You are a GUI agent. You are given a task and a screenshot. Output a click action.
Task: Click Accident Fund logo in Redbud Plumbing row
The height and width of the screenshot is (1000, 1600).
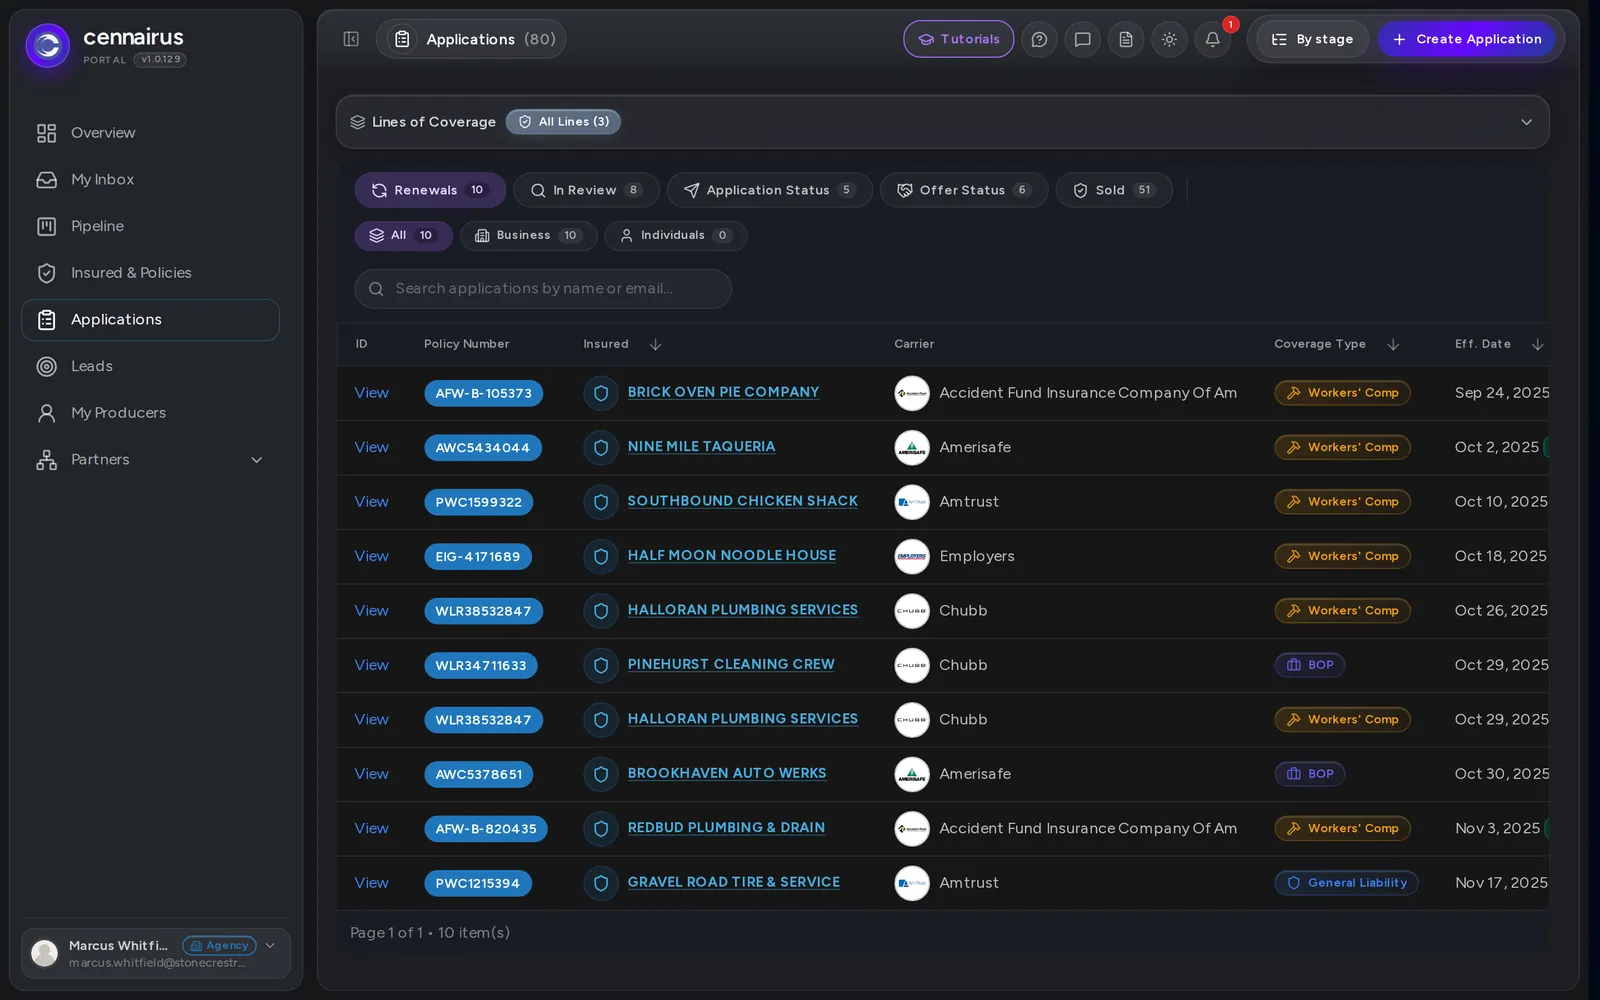click(x=912, y=828)
